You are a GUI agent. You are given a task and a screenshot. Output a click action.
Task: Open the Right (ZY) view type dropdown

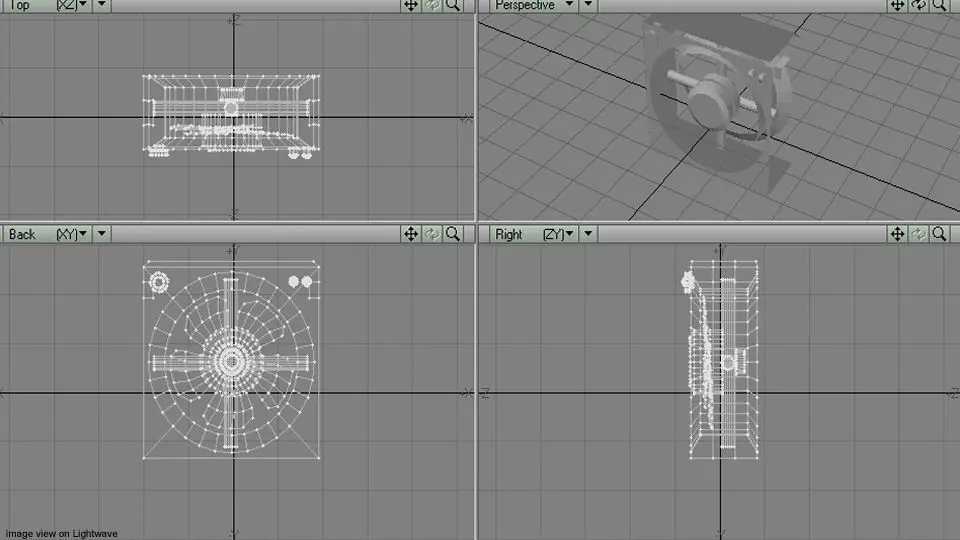point(533,234)
